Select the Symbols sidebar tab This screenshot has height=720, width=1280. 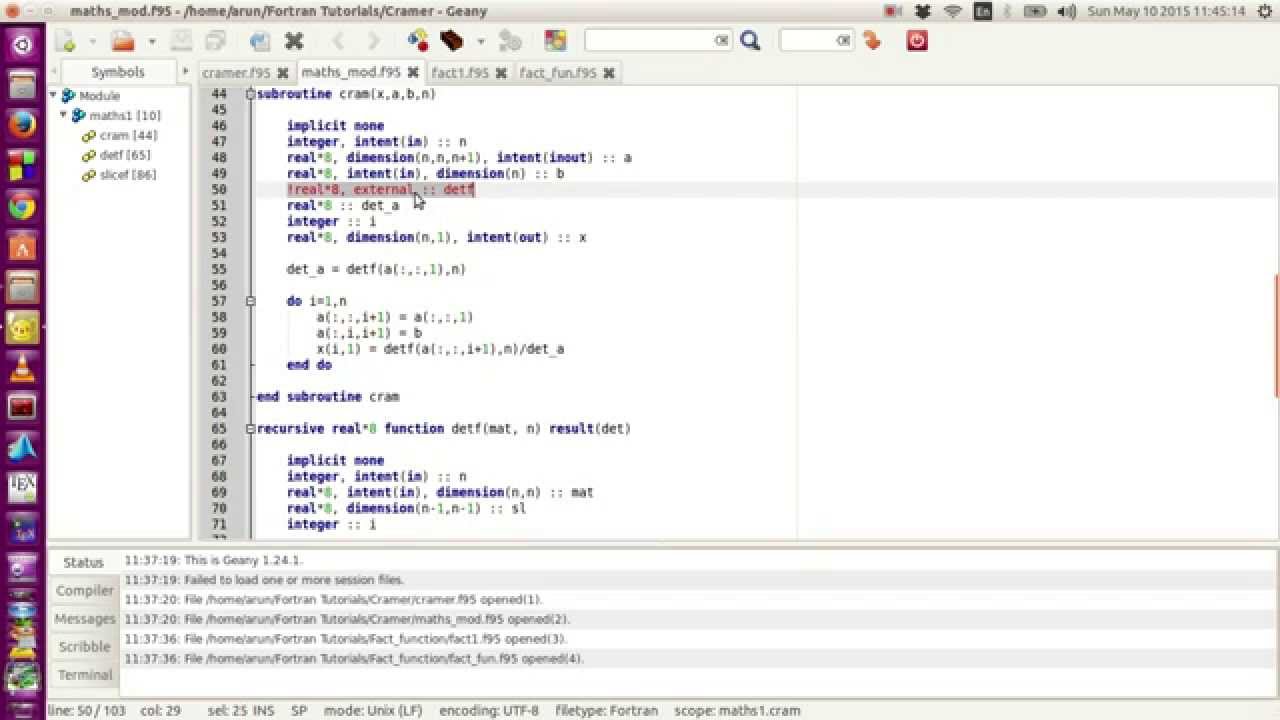[118, 72]
